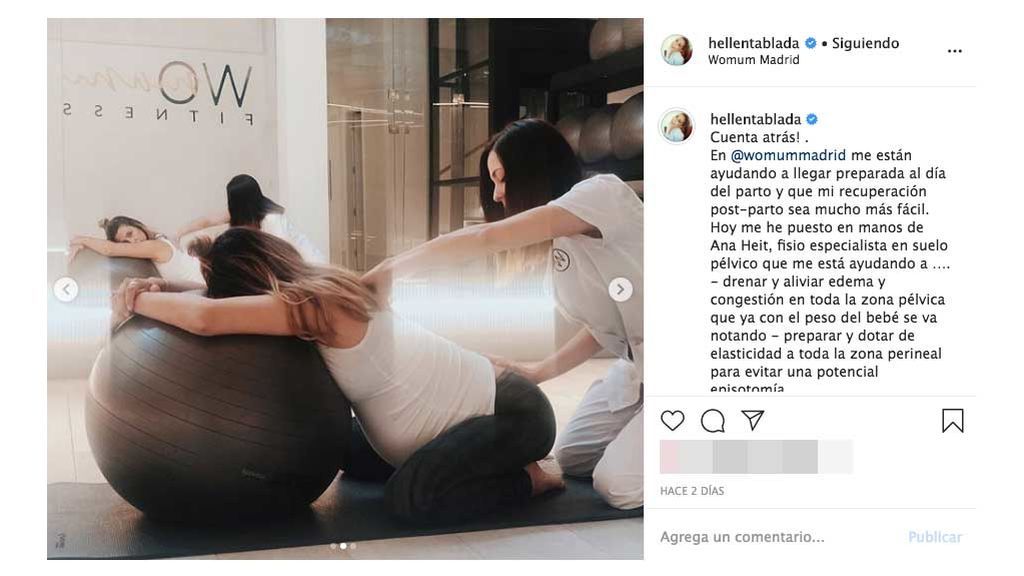Focus the Agrega un comentario field
This screenshot has width=1024, height=576.
[777, 537]
